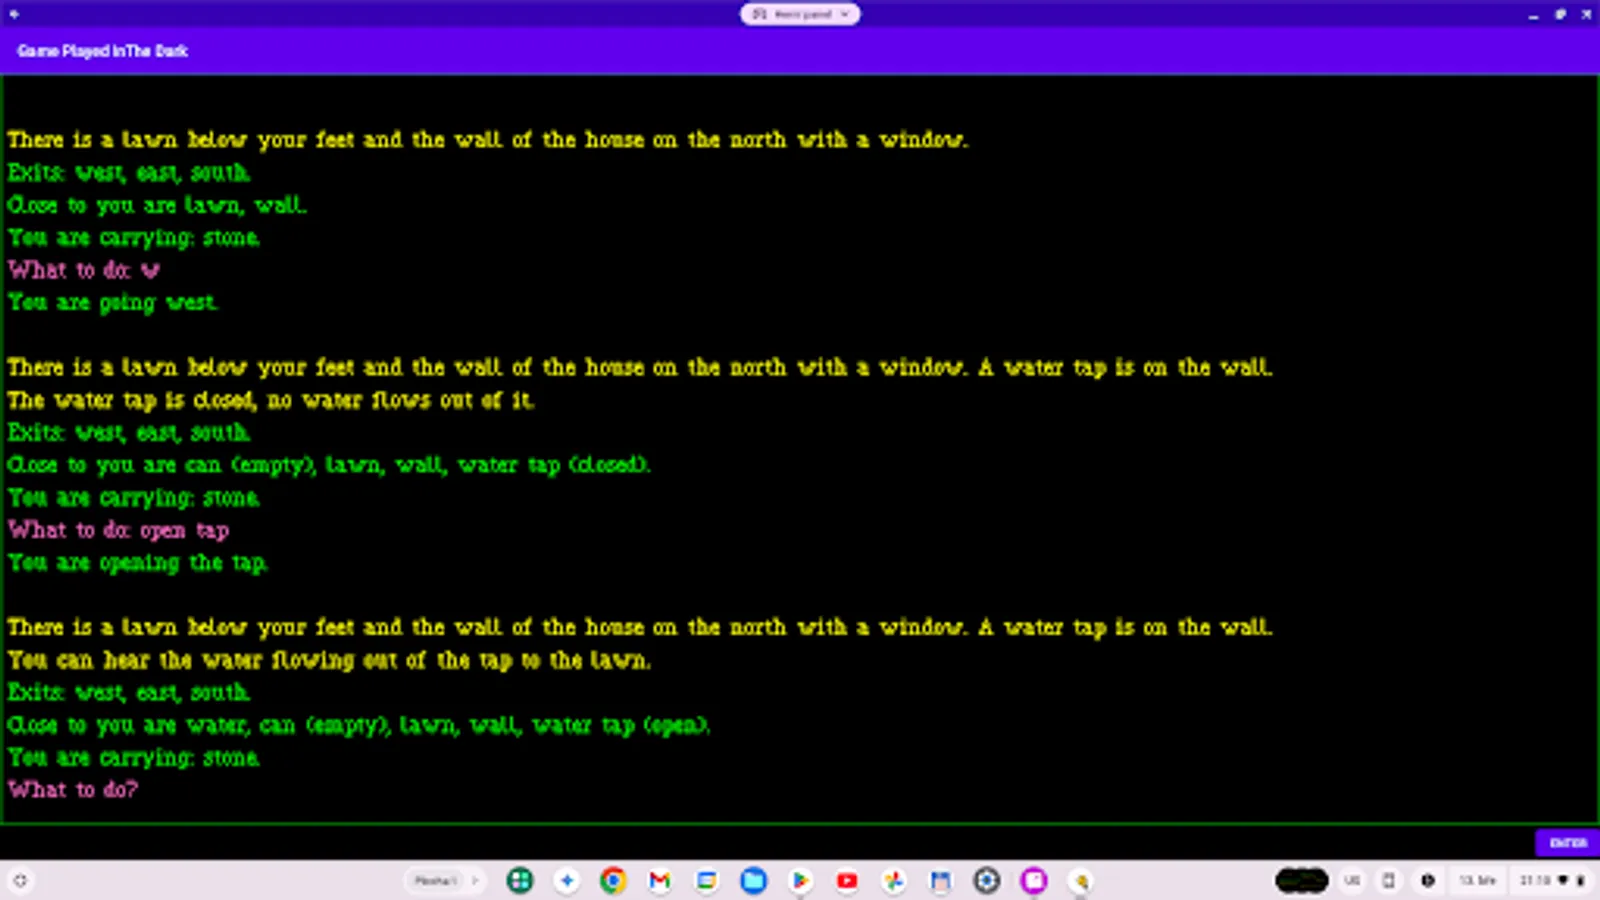Screen dimensions: 1600x900
Task: Open the Files app
Action: point(753,881)
